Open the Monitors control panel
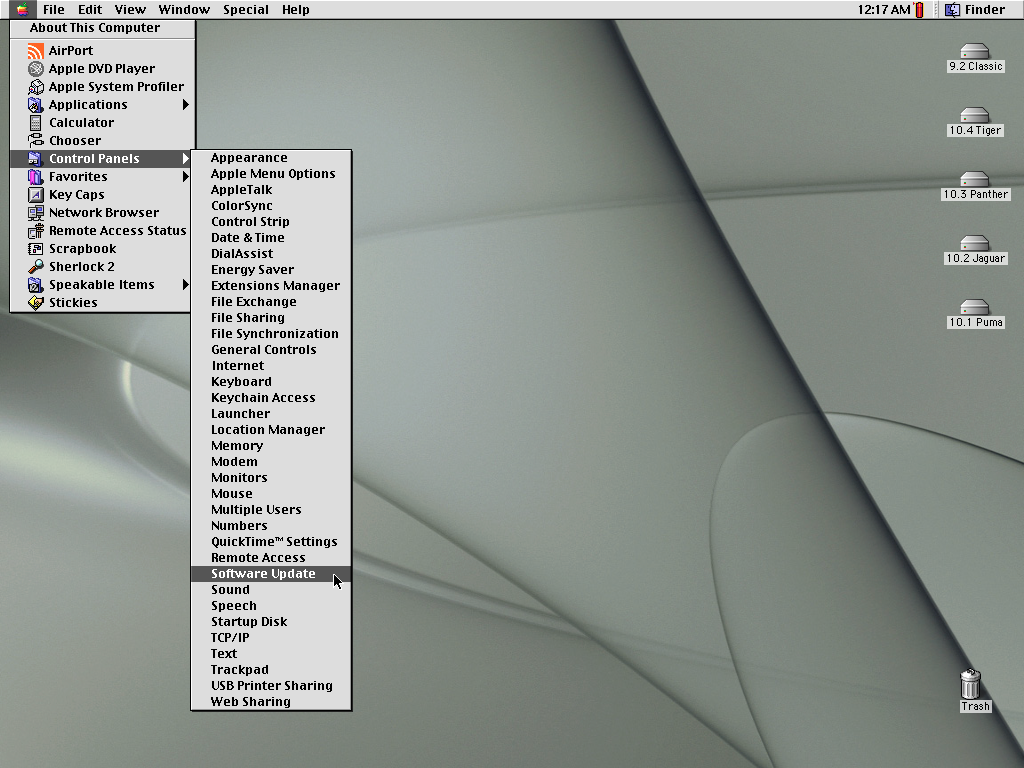The width and height of the screenshot is (1024, 768). [271, 478]
